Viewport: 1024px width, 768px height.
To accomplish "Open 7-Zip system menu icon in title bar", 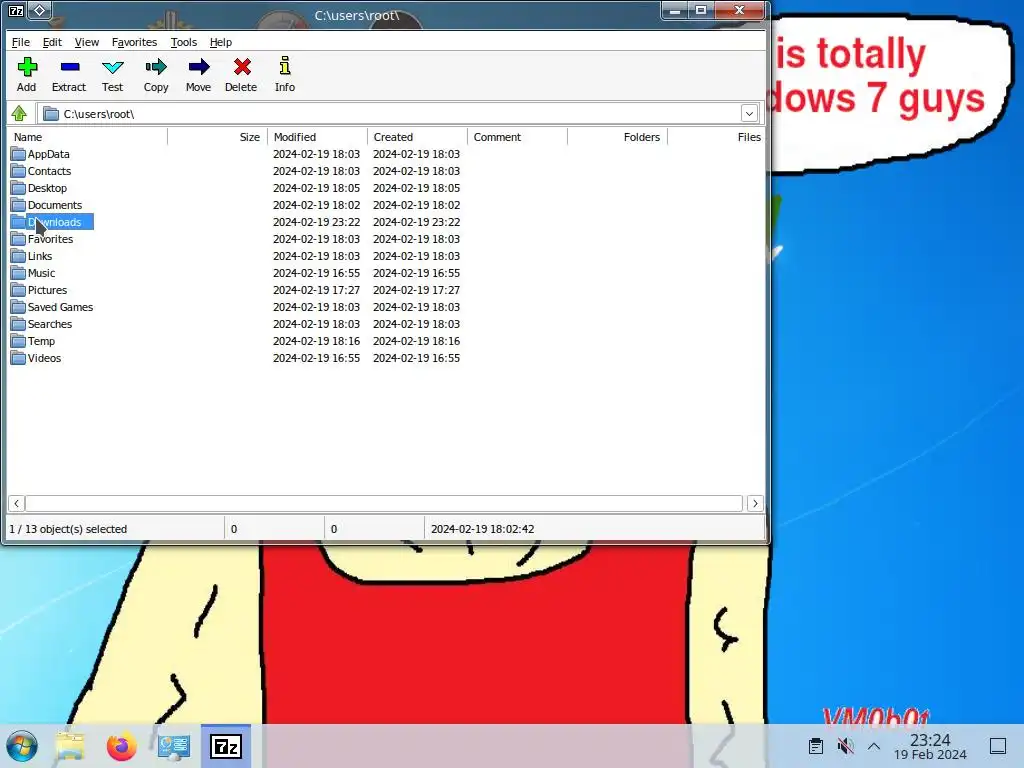I will click(16, 10).
